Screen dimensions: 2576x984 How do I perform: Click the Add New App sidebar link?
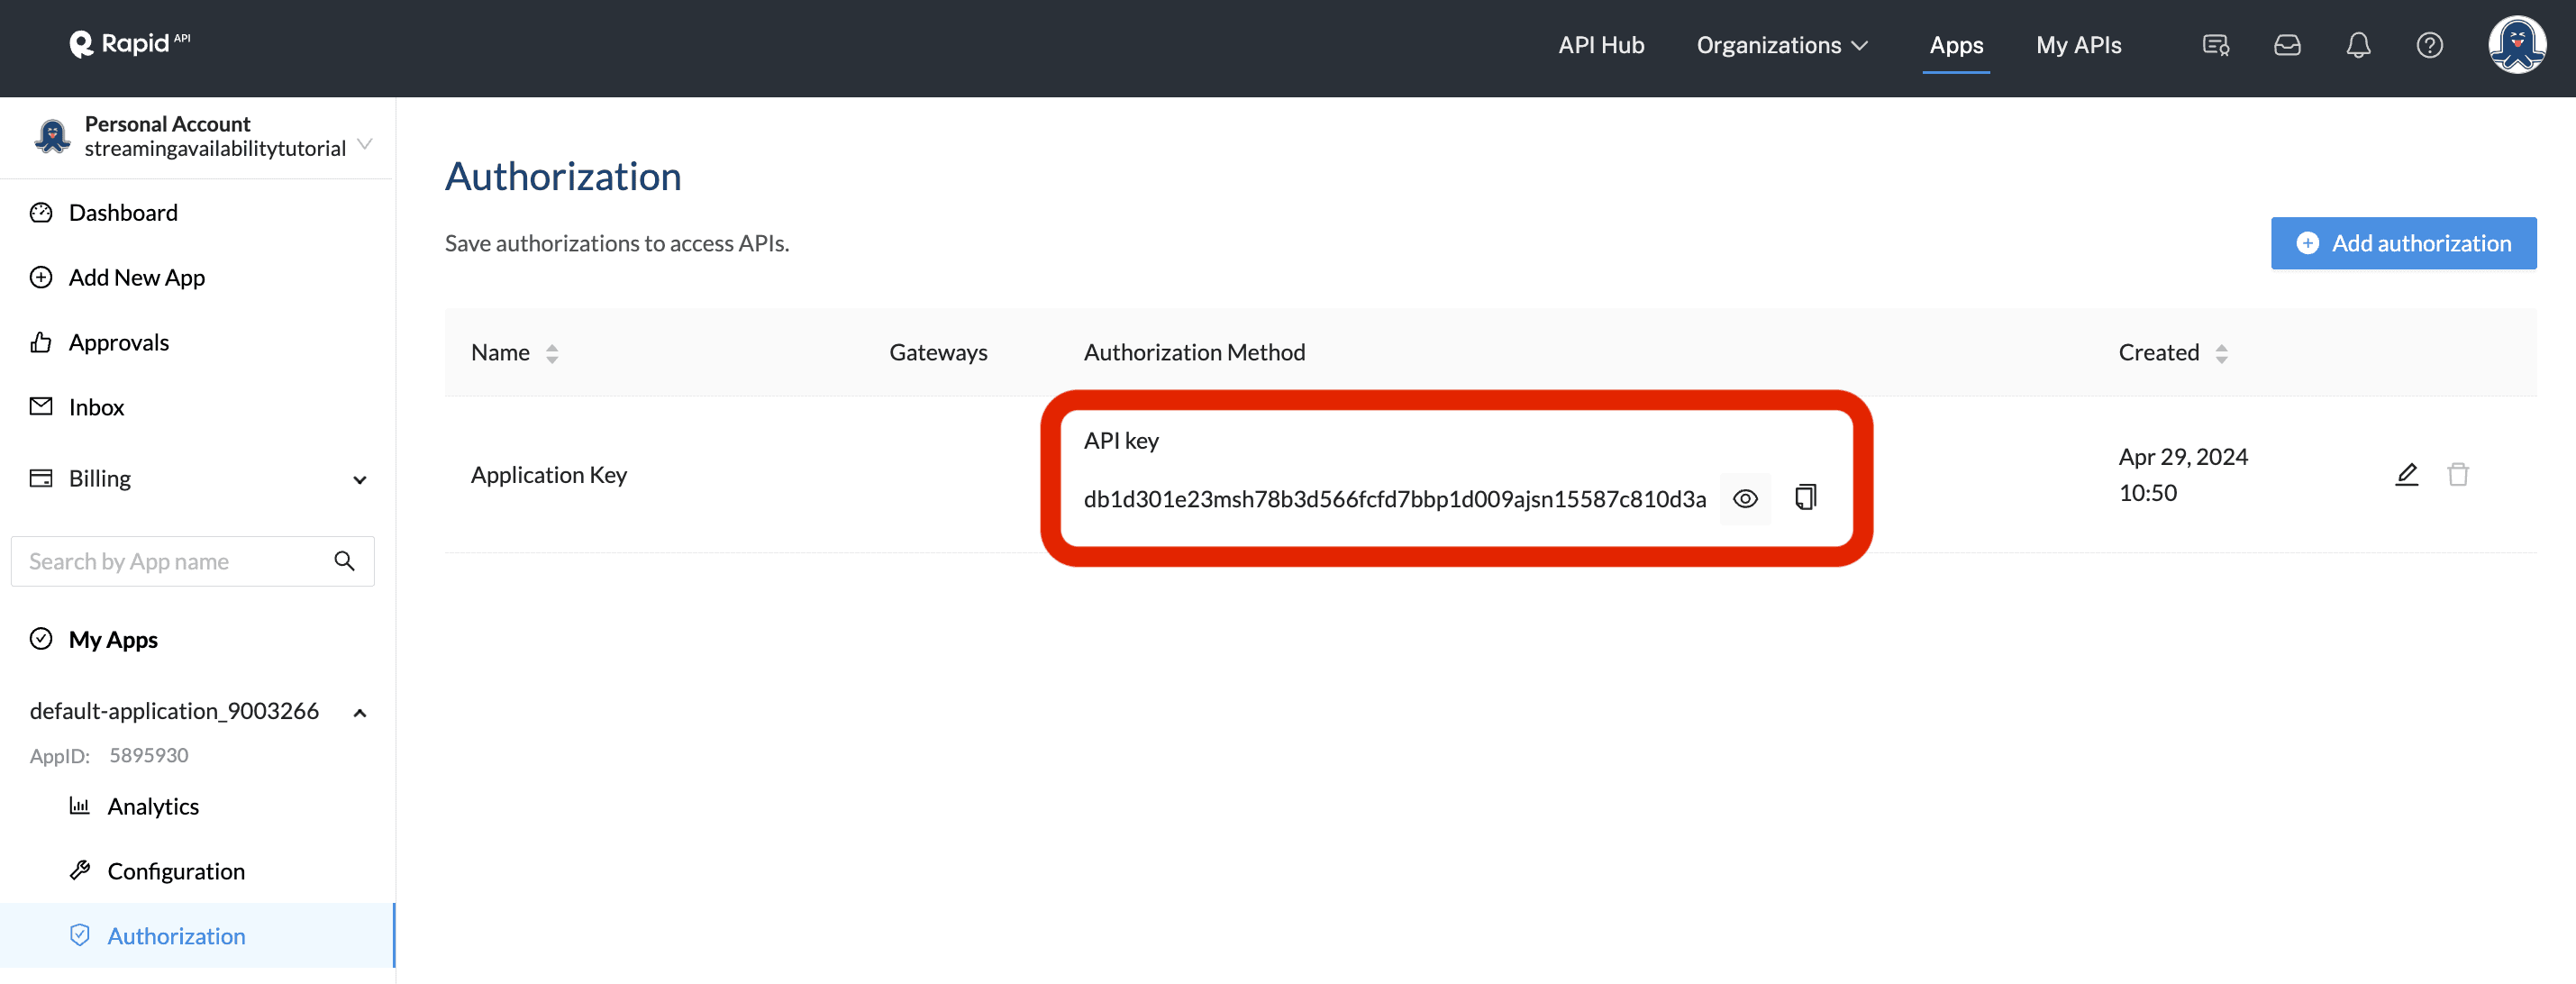[x=135, y=276]
